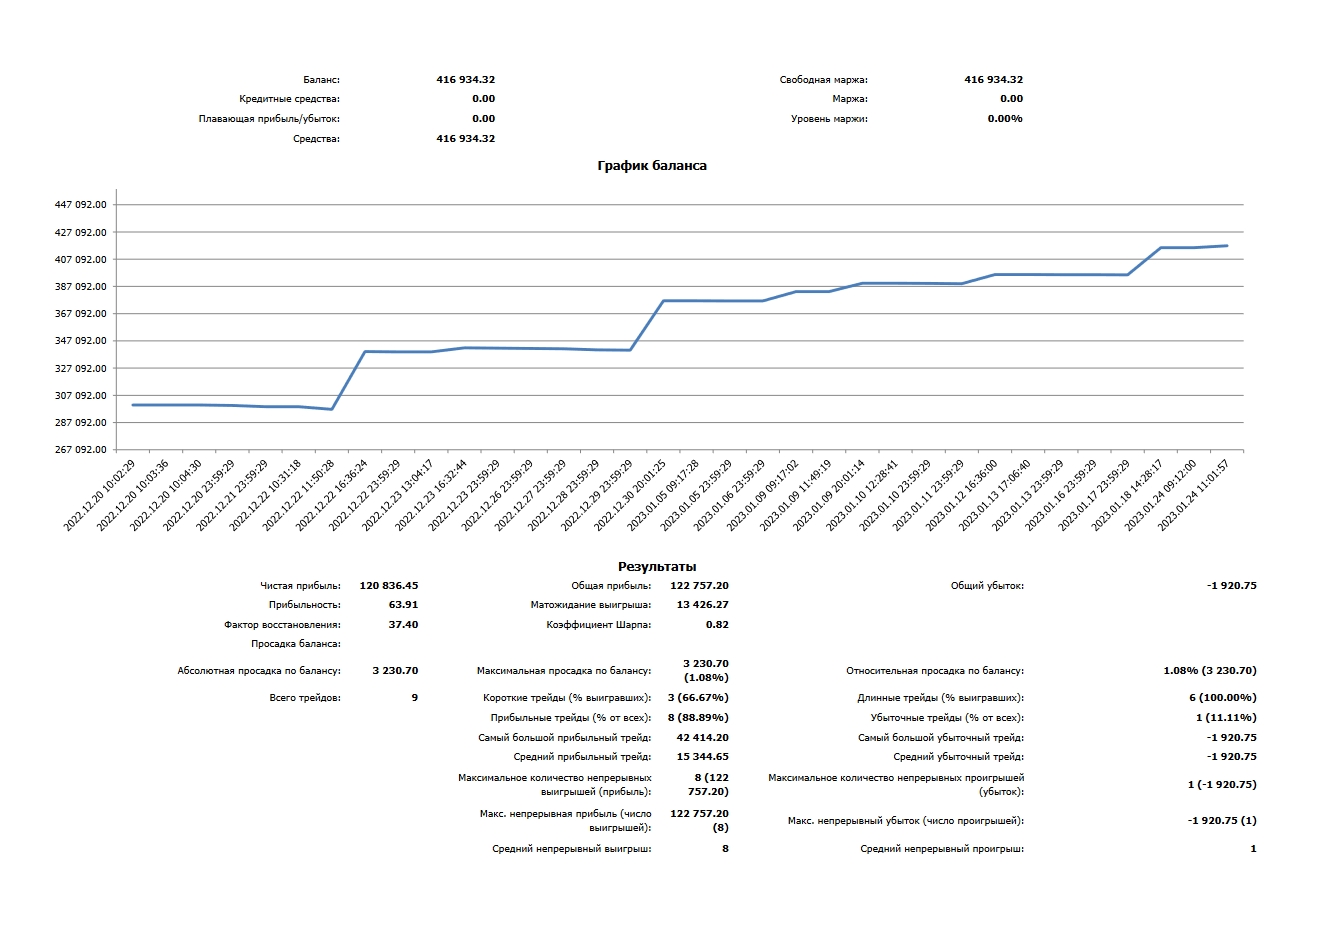Click 'Матожидание выигрыша:' label
Viewport: 1333px width, 944px height.
(591, 605)
